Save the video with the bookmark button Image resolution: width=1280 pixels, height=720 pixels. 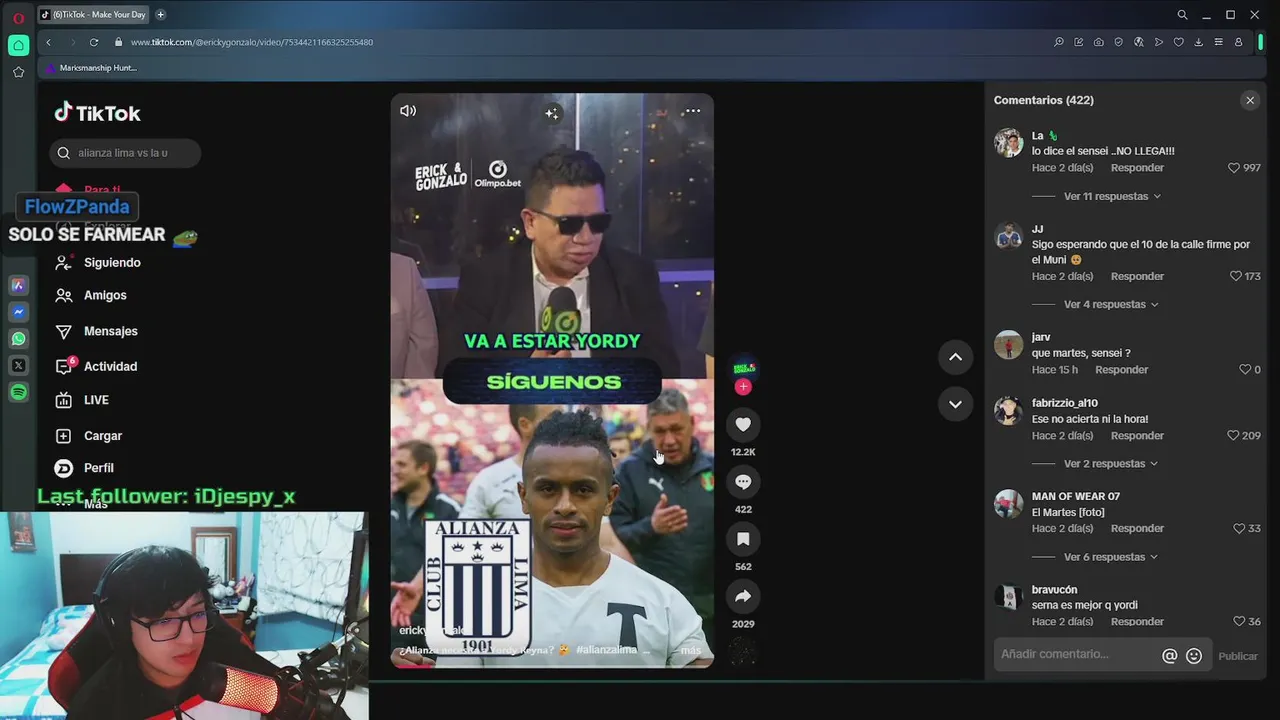pos(743,539)
